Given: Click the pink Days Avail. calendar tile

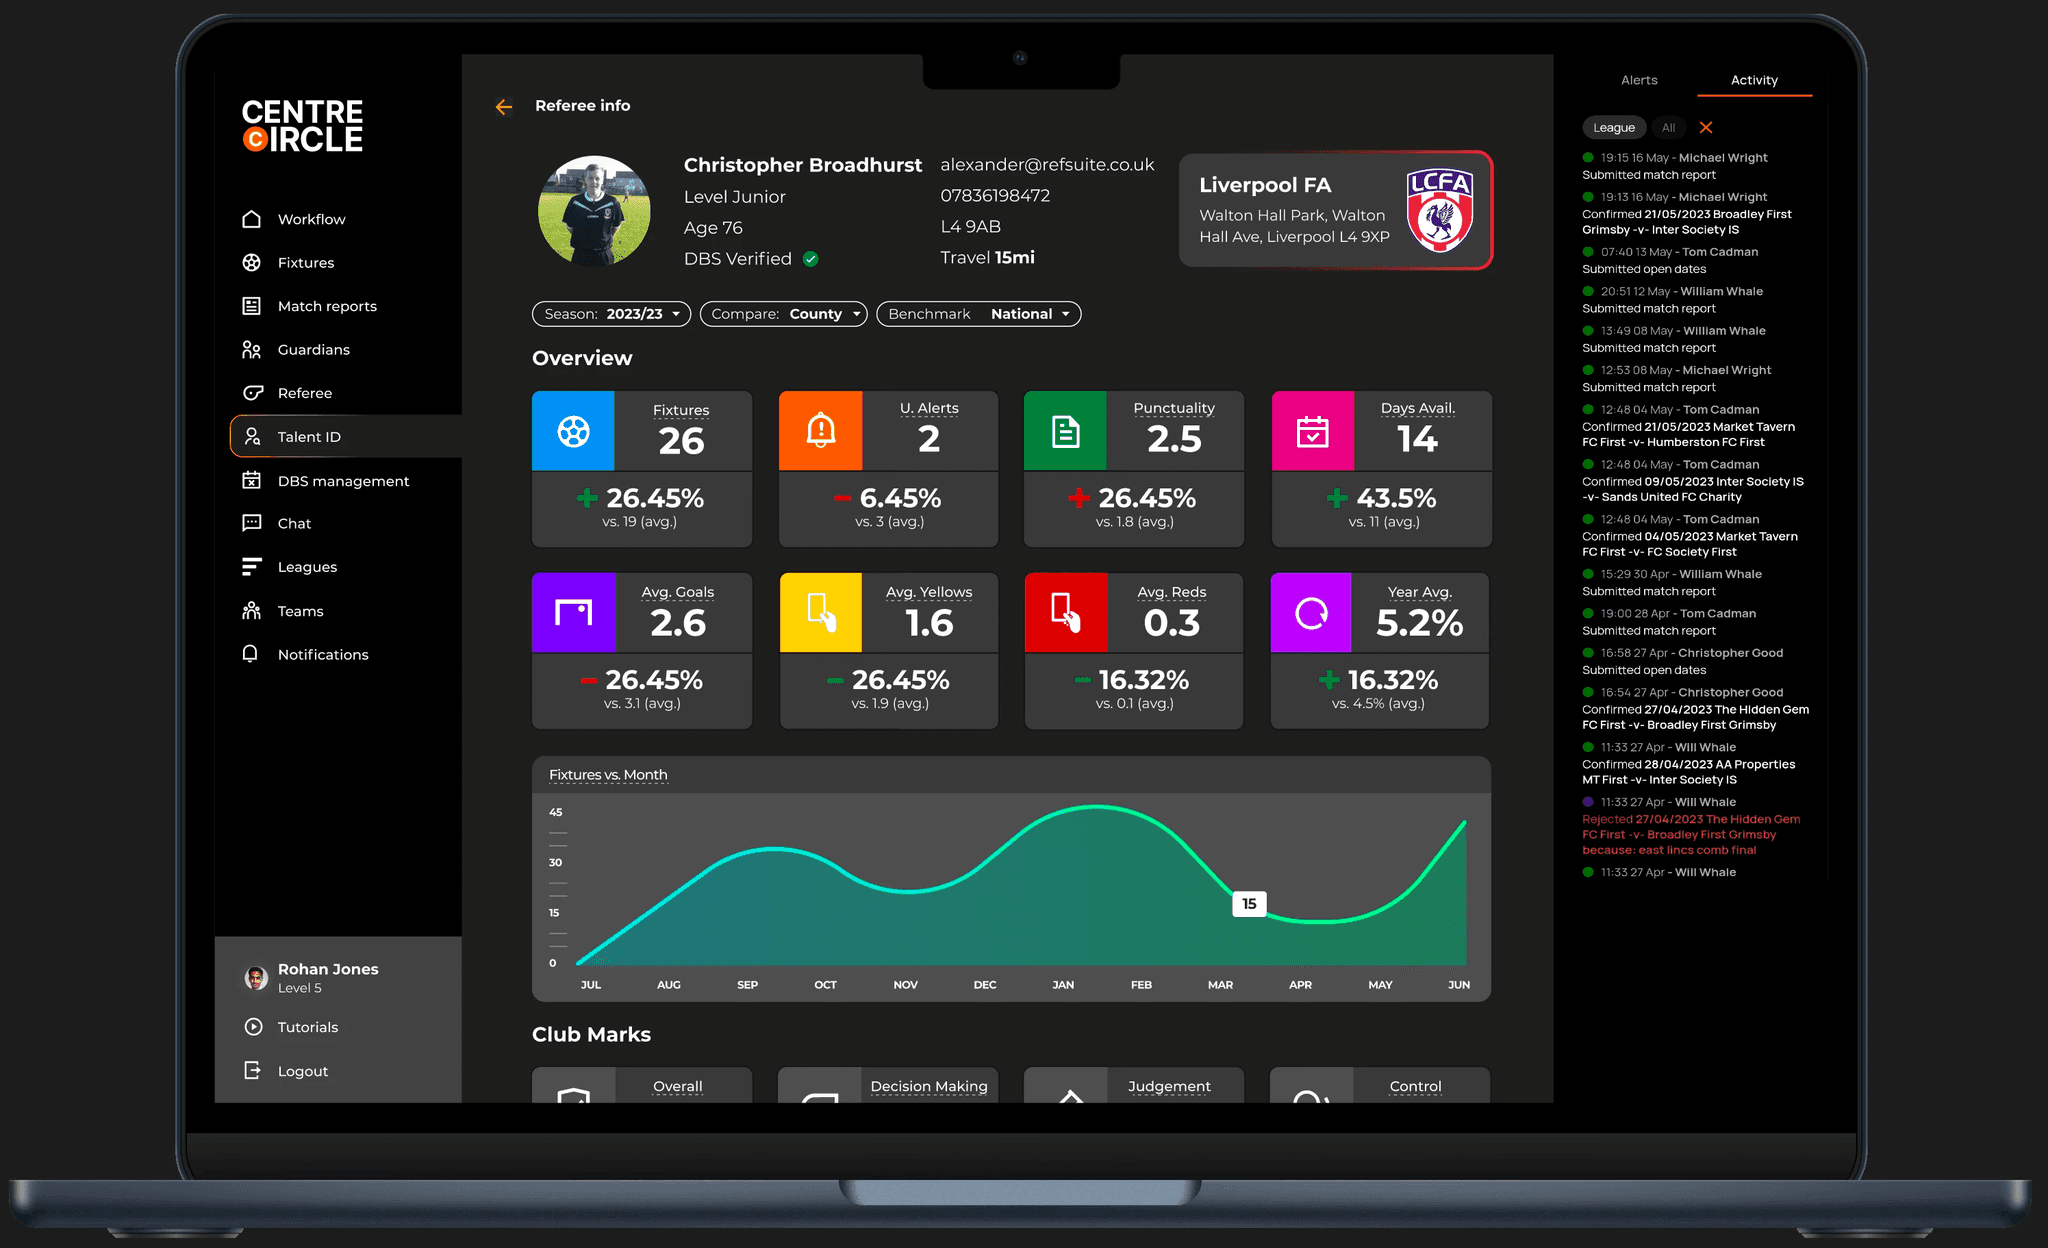Looking at the screenshot, I should coord(1312,431).
